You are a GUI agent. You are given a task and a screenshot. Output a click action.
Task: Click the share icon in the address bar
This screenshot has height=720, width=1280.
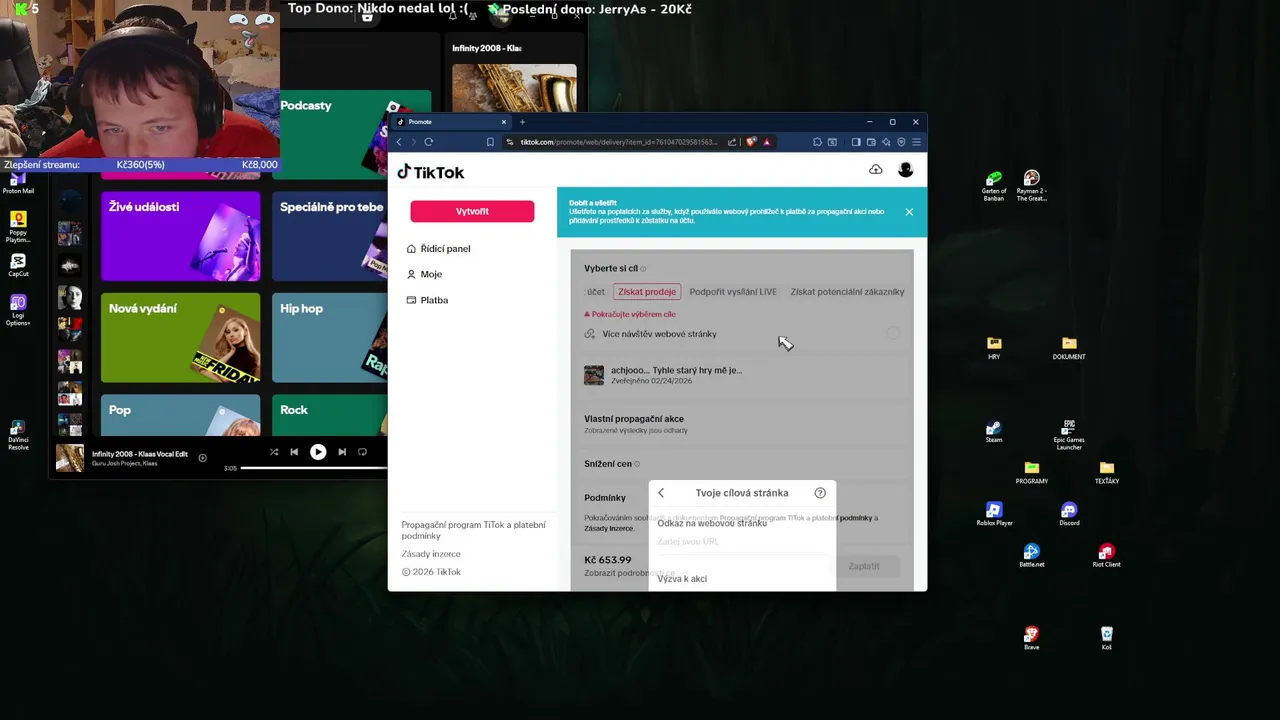click(x=732, y=142)
